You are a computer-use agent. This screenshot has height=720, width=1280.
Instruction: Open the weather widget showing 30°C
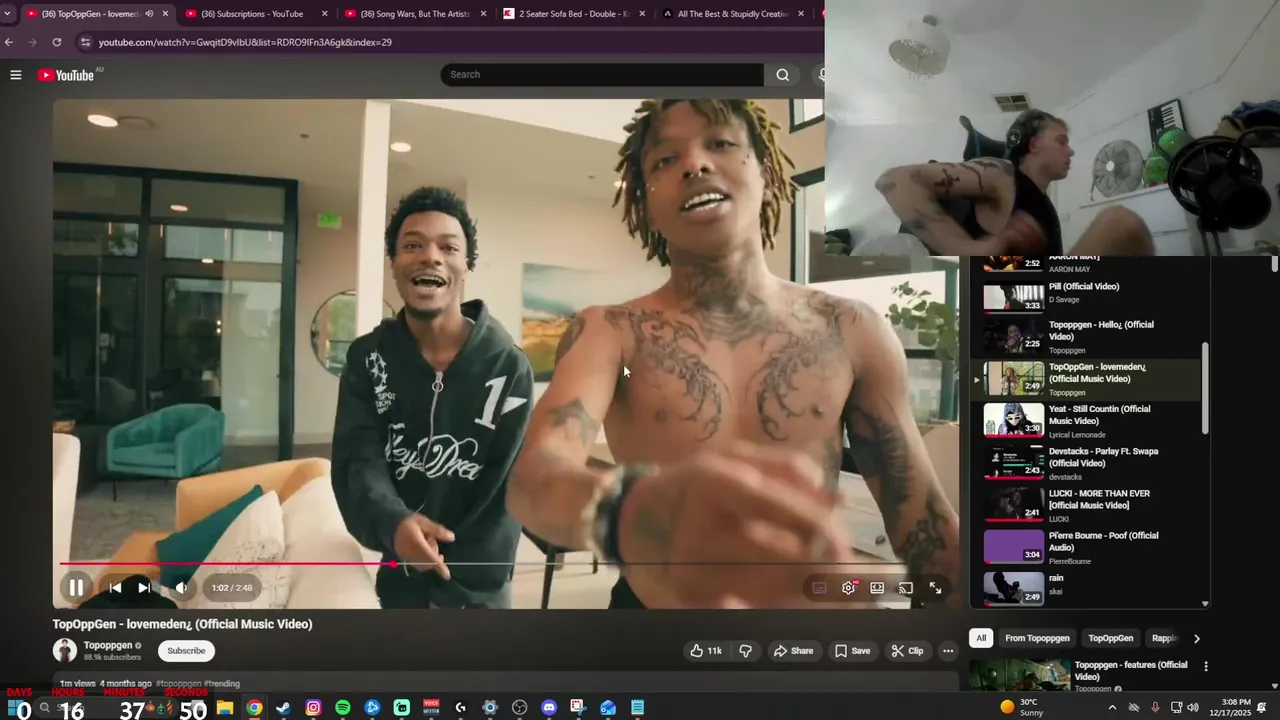[1024, 707]
